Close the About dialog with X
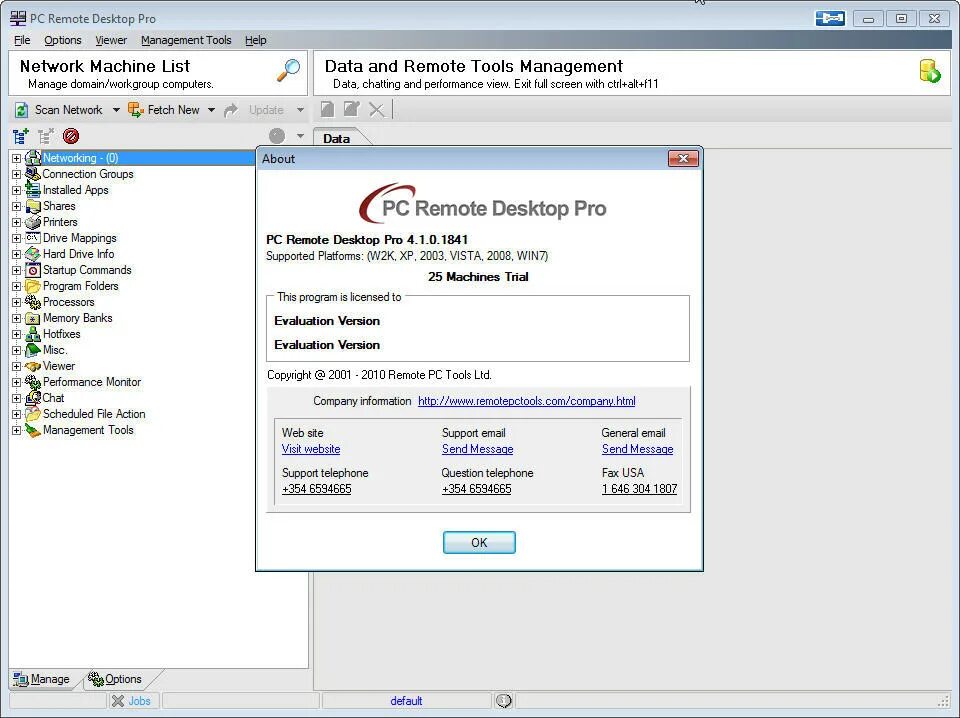The width and height of the screenshot is (960, 718). pyautogui.click(x=683, y=159)
